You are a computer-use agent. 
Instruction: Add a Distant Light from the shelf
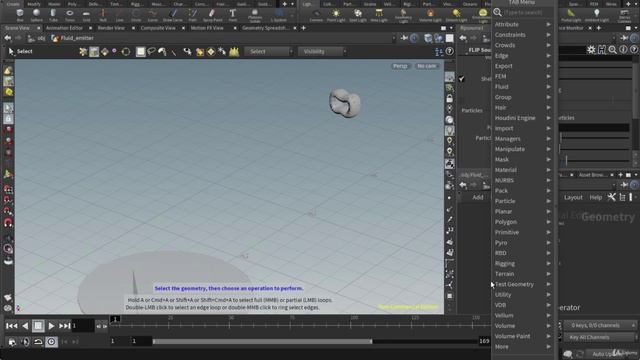[x=456, y=15]
